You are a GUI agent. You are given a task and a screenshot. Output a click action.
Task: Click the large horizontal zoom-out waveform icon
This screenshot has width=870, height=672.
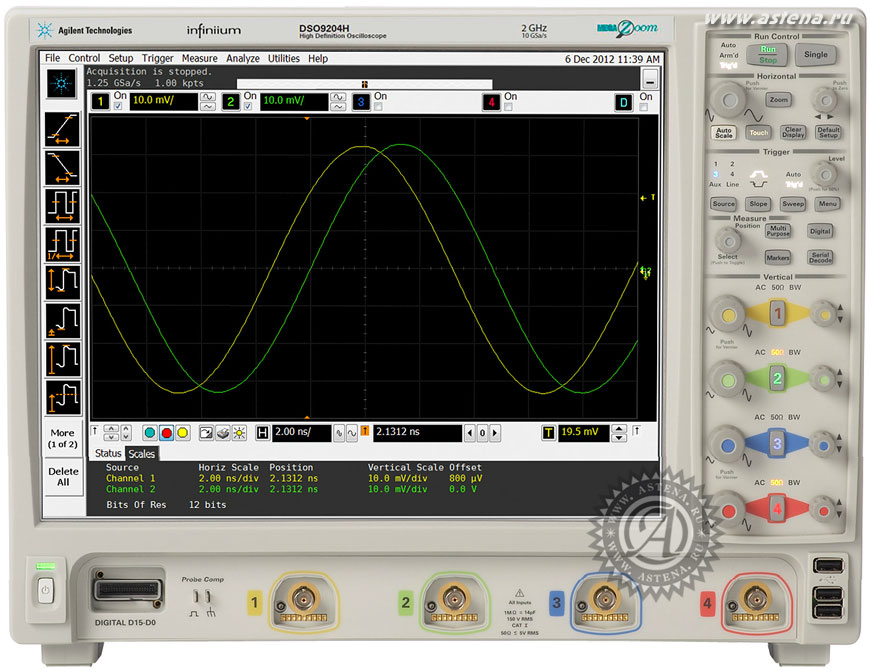point(351,433)
